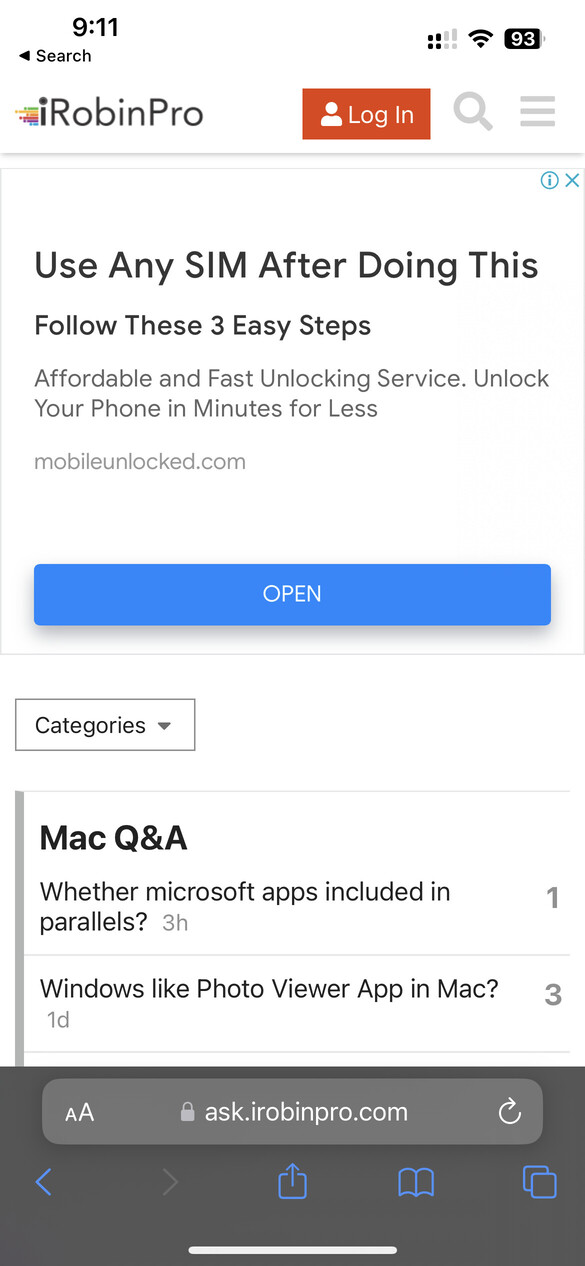The width and height of the screenshot is (585, 1266).
Task: Open the Mac Q&A category
Action: [x=113, y=837]
